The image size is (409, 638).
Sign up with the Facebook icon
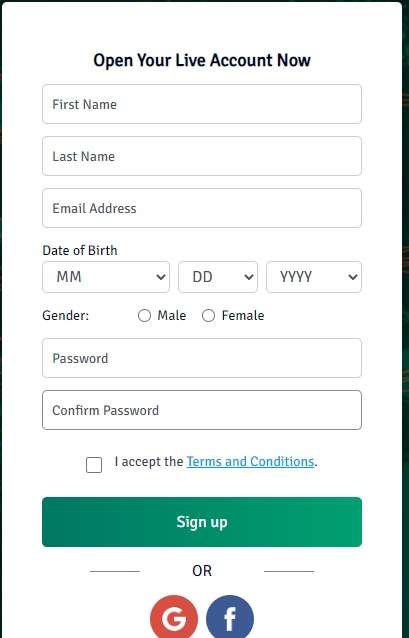point(230,617)
